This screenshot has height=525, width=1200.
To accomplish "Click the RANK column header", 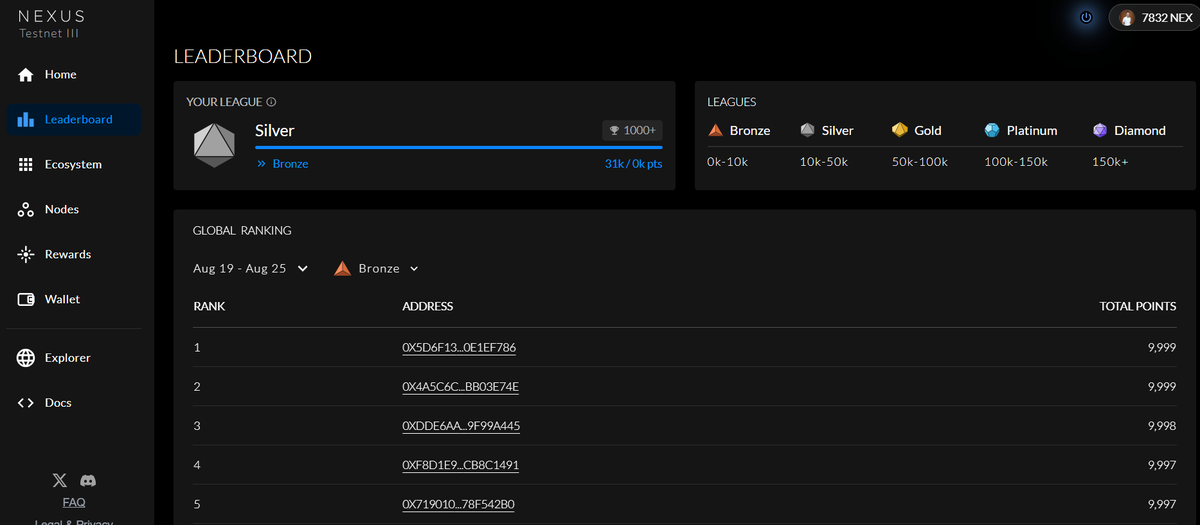I will point(209,307).
